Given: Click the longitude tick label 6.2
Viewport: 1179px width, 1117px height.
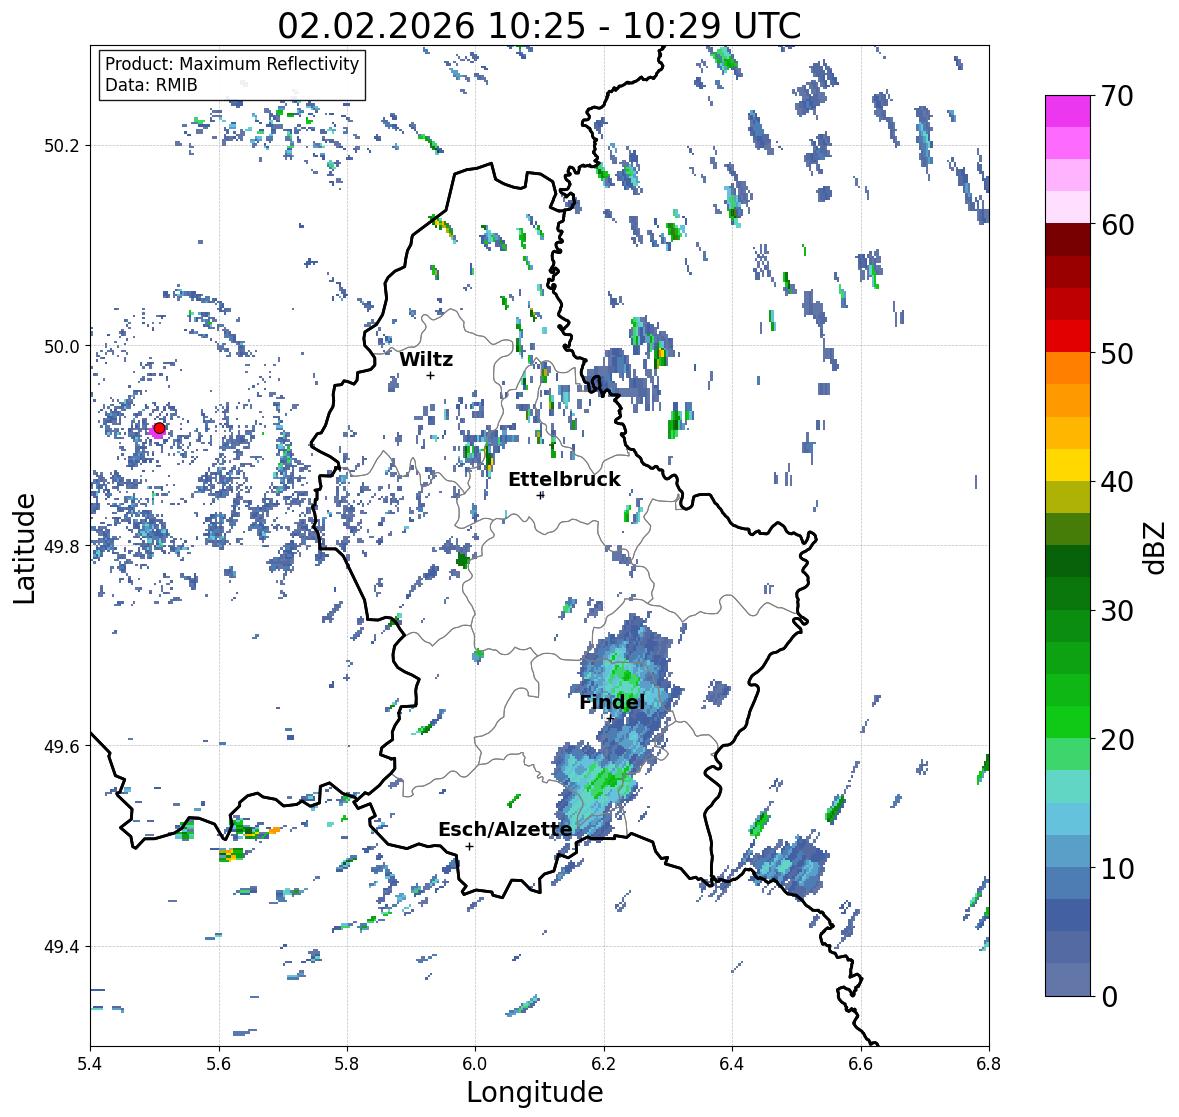Looking at the screenshot, I should 604,1064.
